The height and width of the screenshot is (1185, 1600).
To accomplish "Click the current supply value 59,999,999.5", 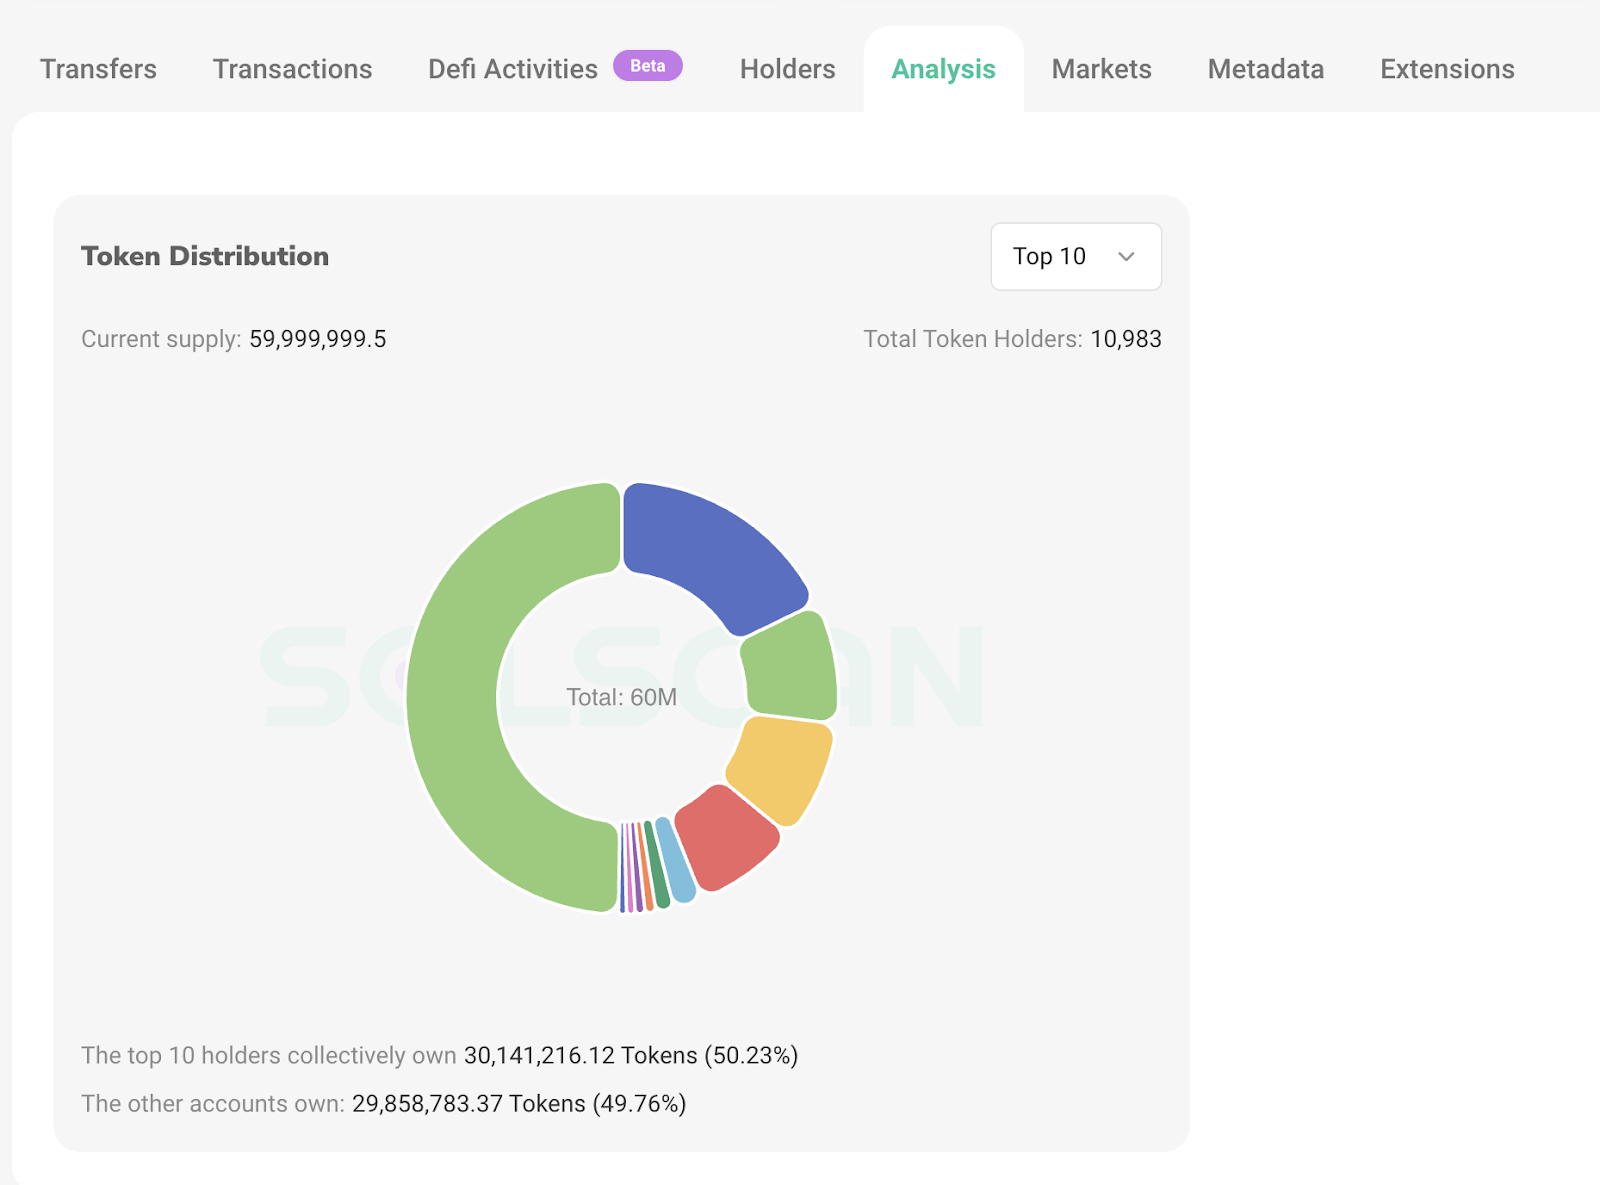I will point(317,339).
